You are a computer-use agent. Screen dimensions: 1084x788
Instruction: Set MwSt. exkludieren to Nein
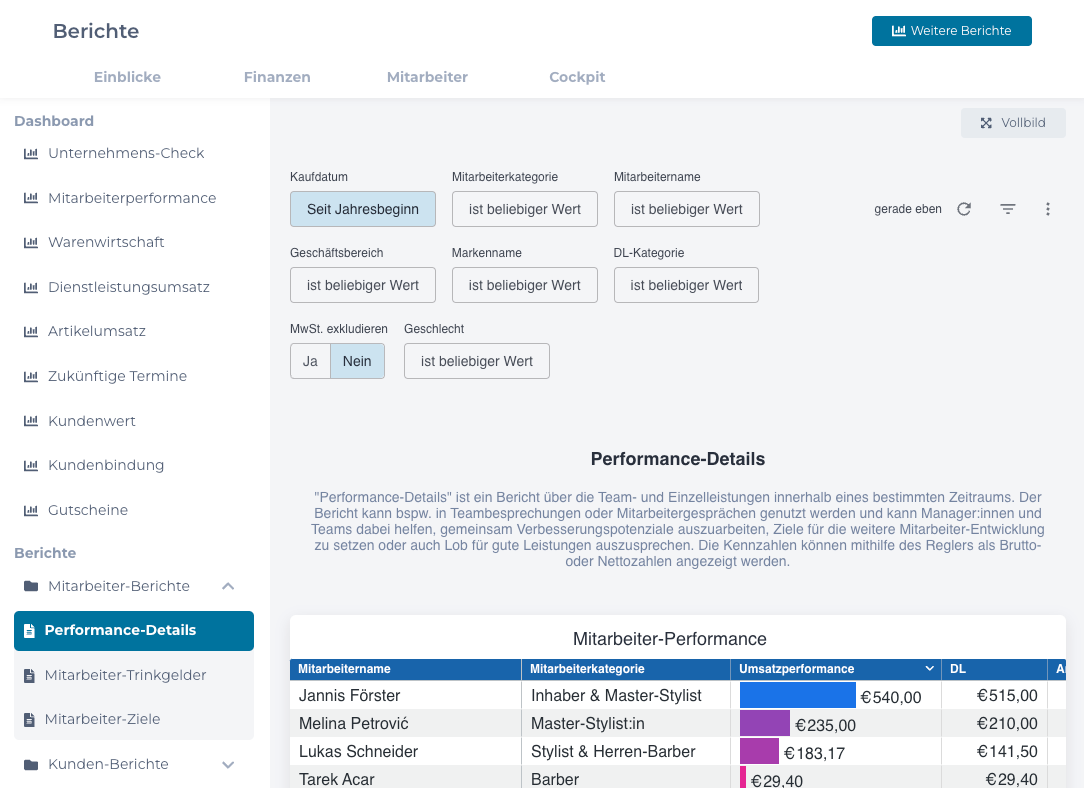click(357, 361)
